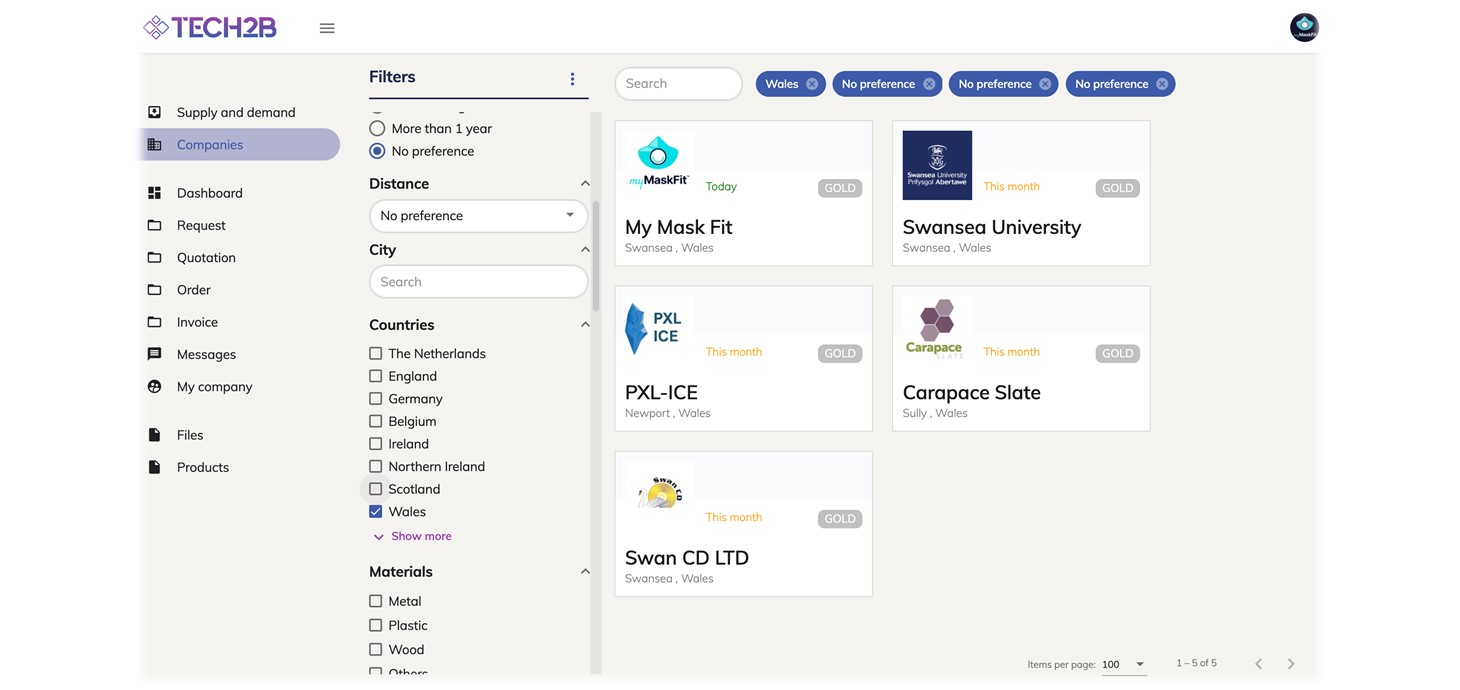Viewport: 1460px width, 690px height.
Task: Remove the Wales filter chip
Action: pyautogui.click(x=812, y=84)
